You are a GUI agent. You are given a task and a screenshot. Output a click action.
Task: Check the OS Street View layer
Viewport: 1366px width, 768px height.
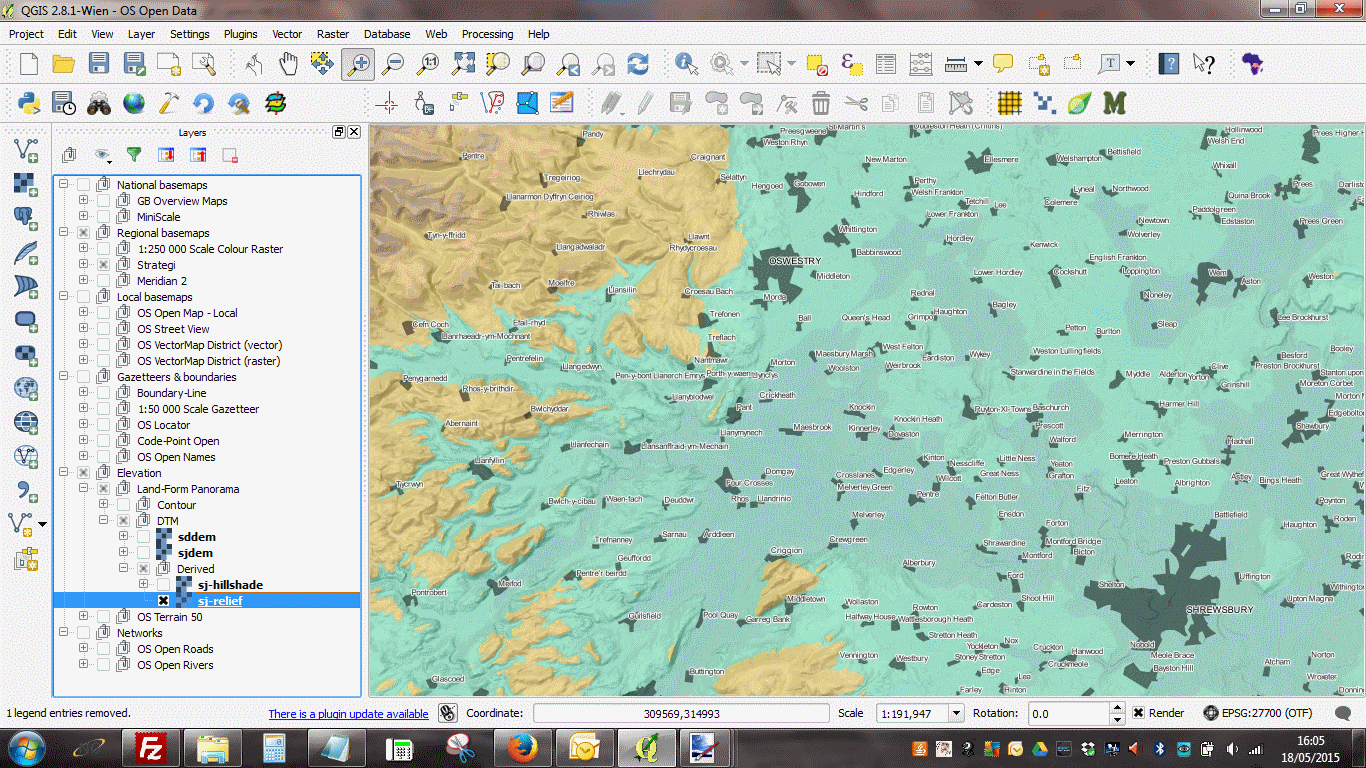(103, 329)
